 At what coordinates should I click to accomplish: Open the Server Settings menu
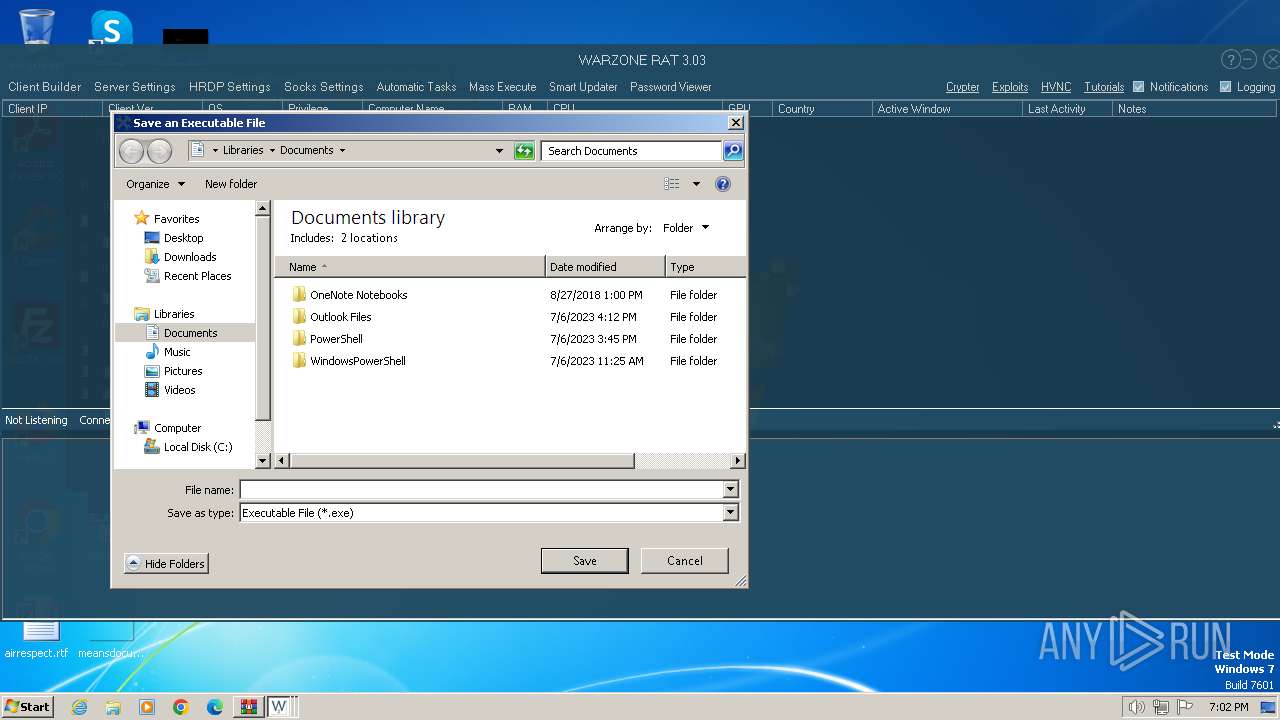click(134, 87)
